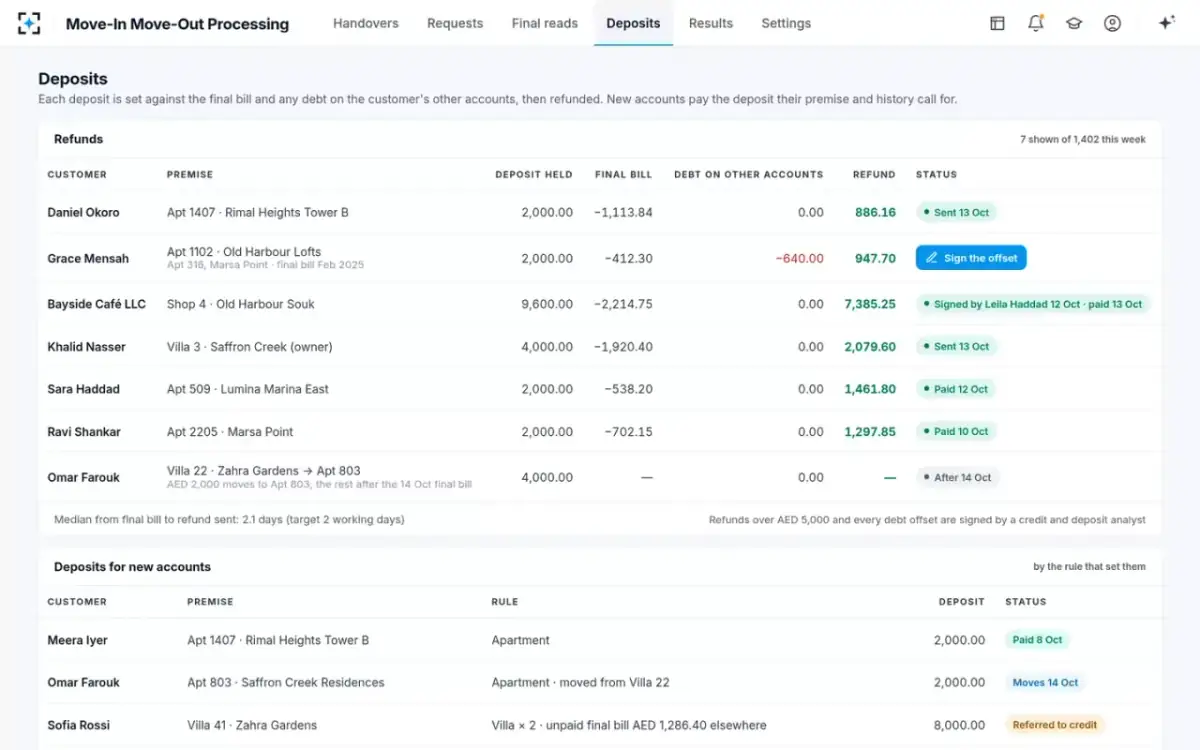Screen dimensions: 1200x750
Task: Open the Final reads tab
Action: 545,23
